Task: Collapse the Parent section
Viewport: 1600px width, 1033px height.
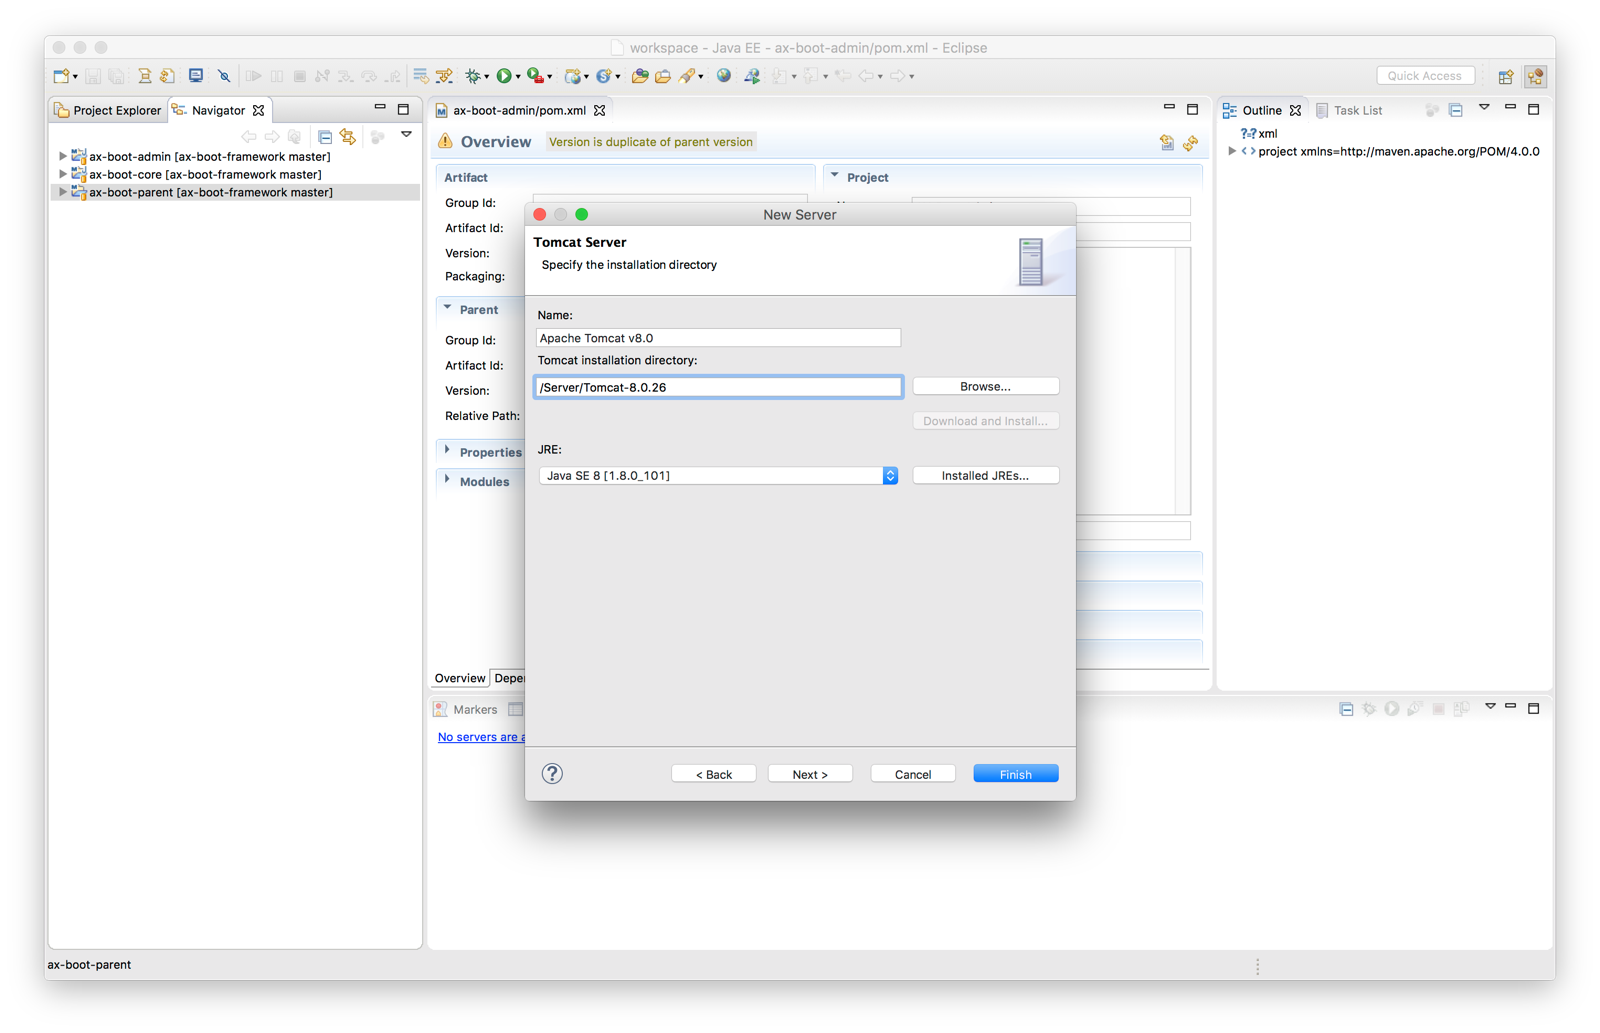Action: tap(447, 308)
